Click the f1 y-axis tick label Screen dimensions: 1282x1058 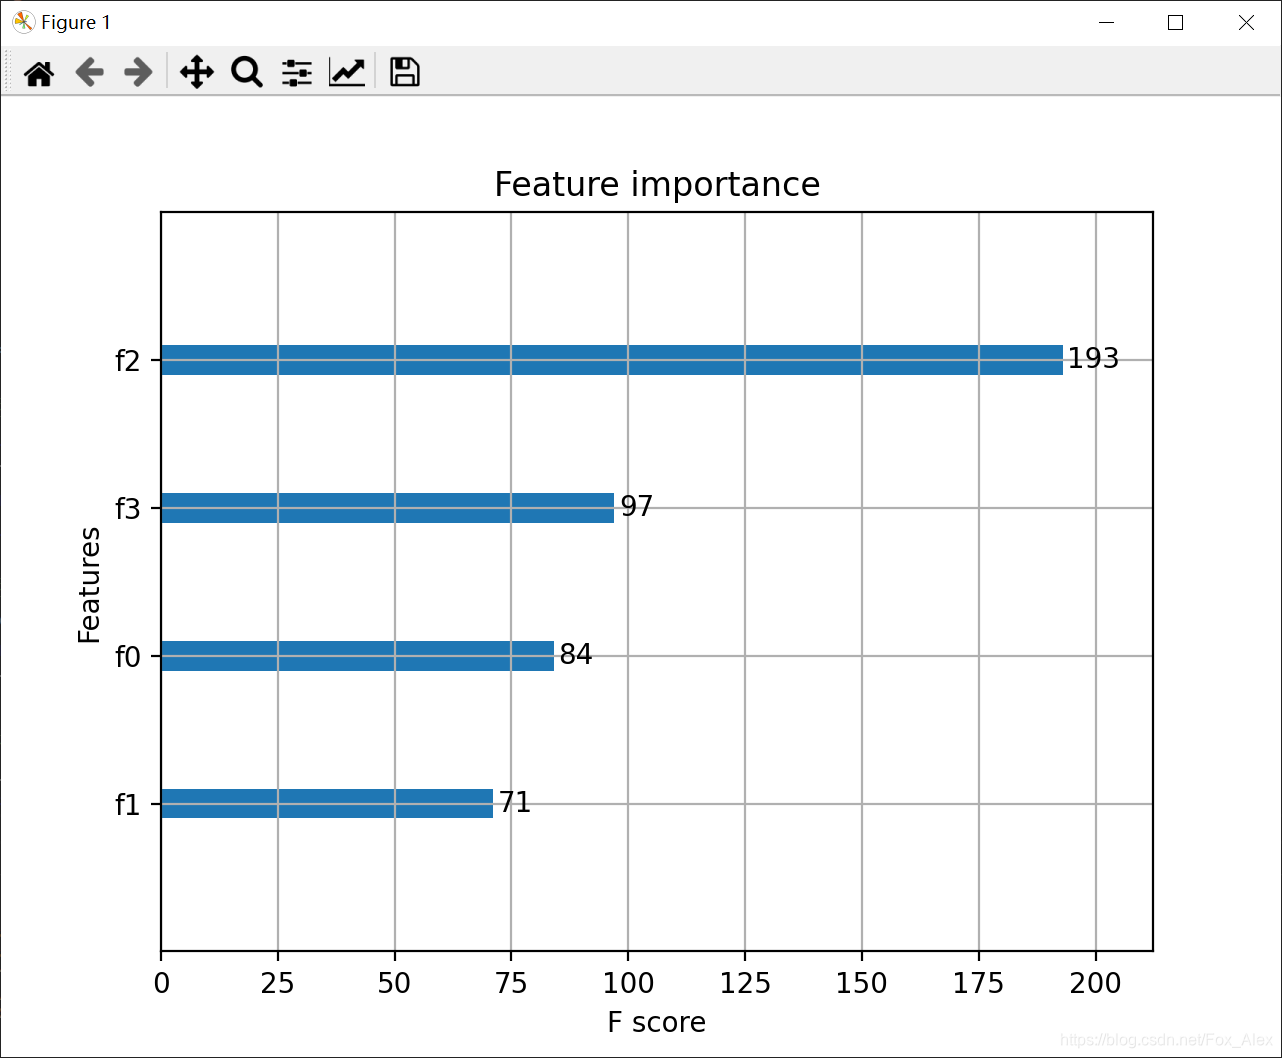click(128, 805)
